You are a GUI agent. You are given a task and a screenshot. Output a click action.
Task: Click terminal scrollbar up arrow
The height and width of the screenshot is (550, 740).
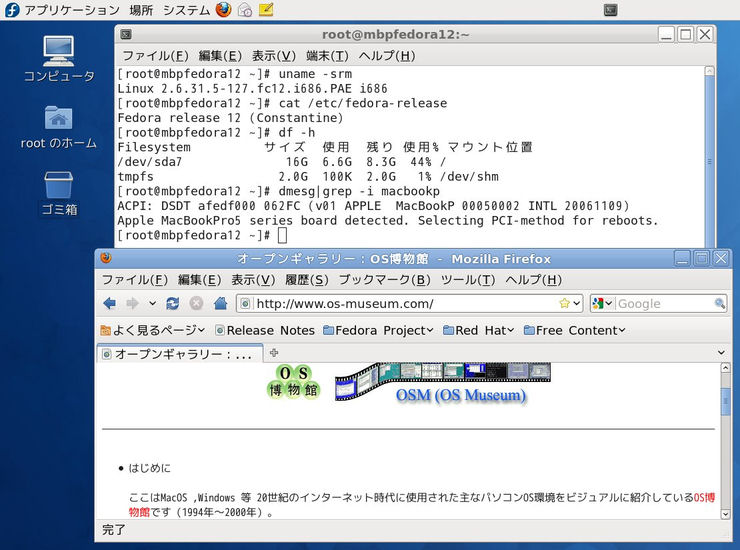pos(709,71)
